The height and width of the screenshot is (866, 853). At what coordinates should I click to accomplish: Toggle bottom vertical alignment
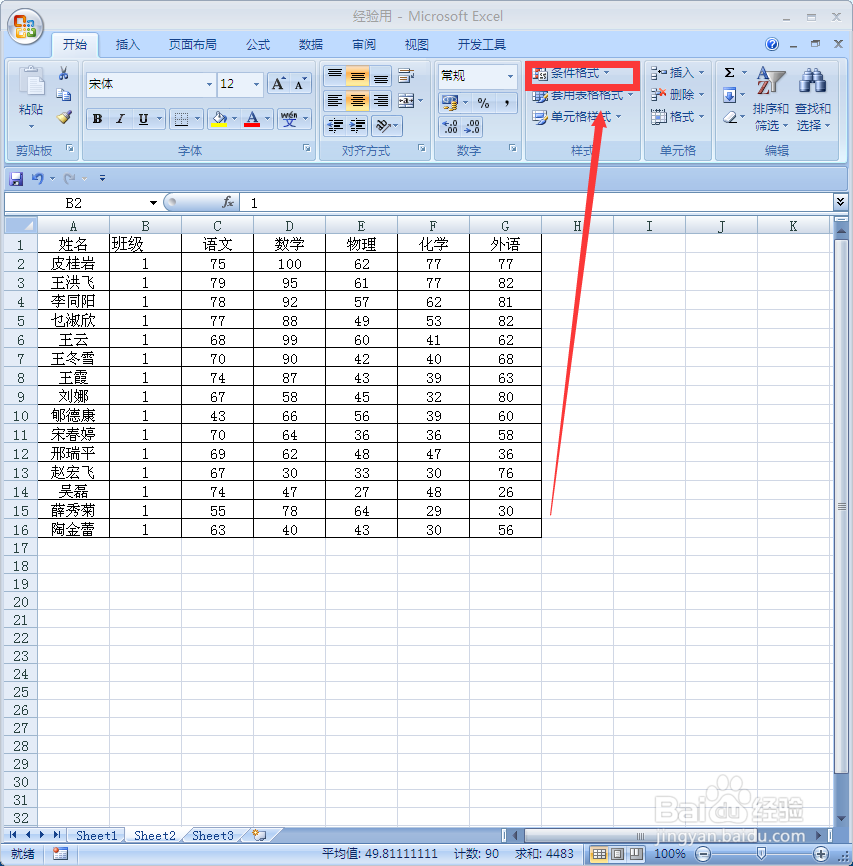[x=381, y=76]
